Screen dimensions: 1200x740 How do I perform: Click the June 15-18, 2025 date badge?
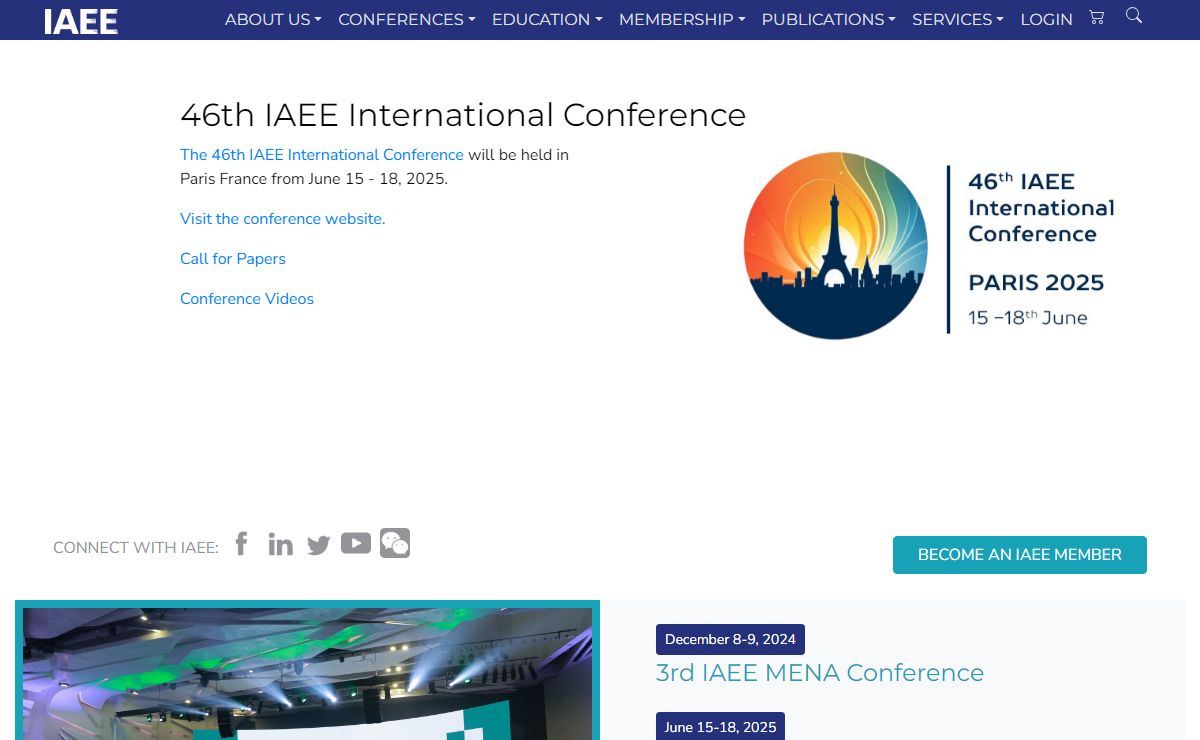click(x=720, y=727)
